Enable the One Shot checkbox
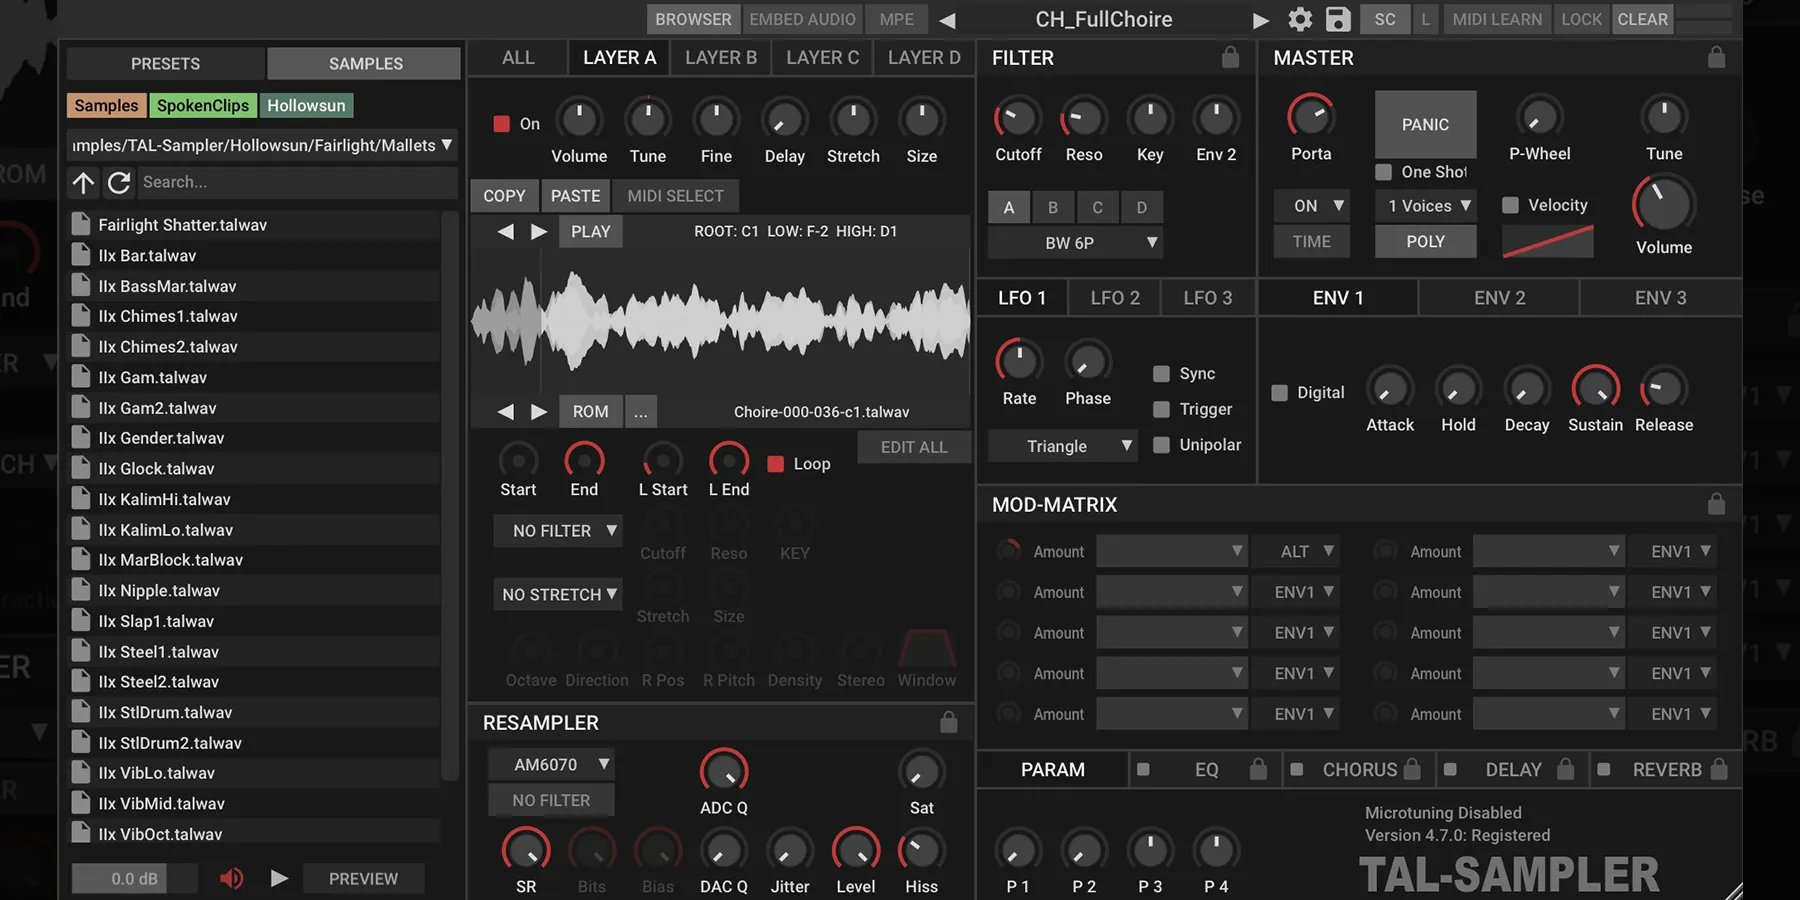This screenshot has height=900, width=1800. (1384, 172)
